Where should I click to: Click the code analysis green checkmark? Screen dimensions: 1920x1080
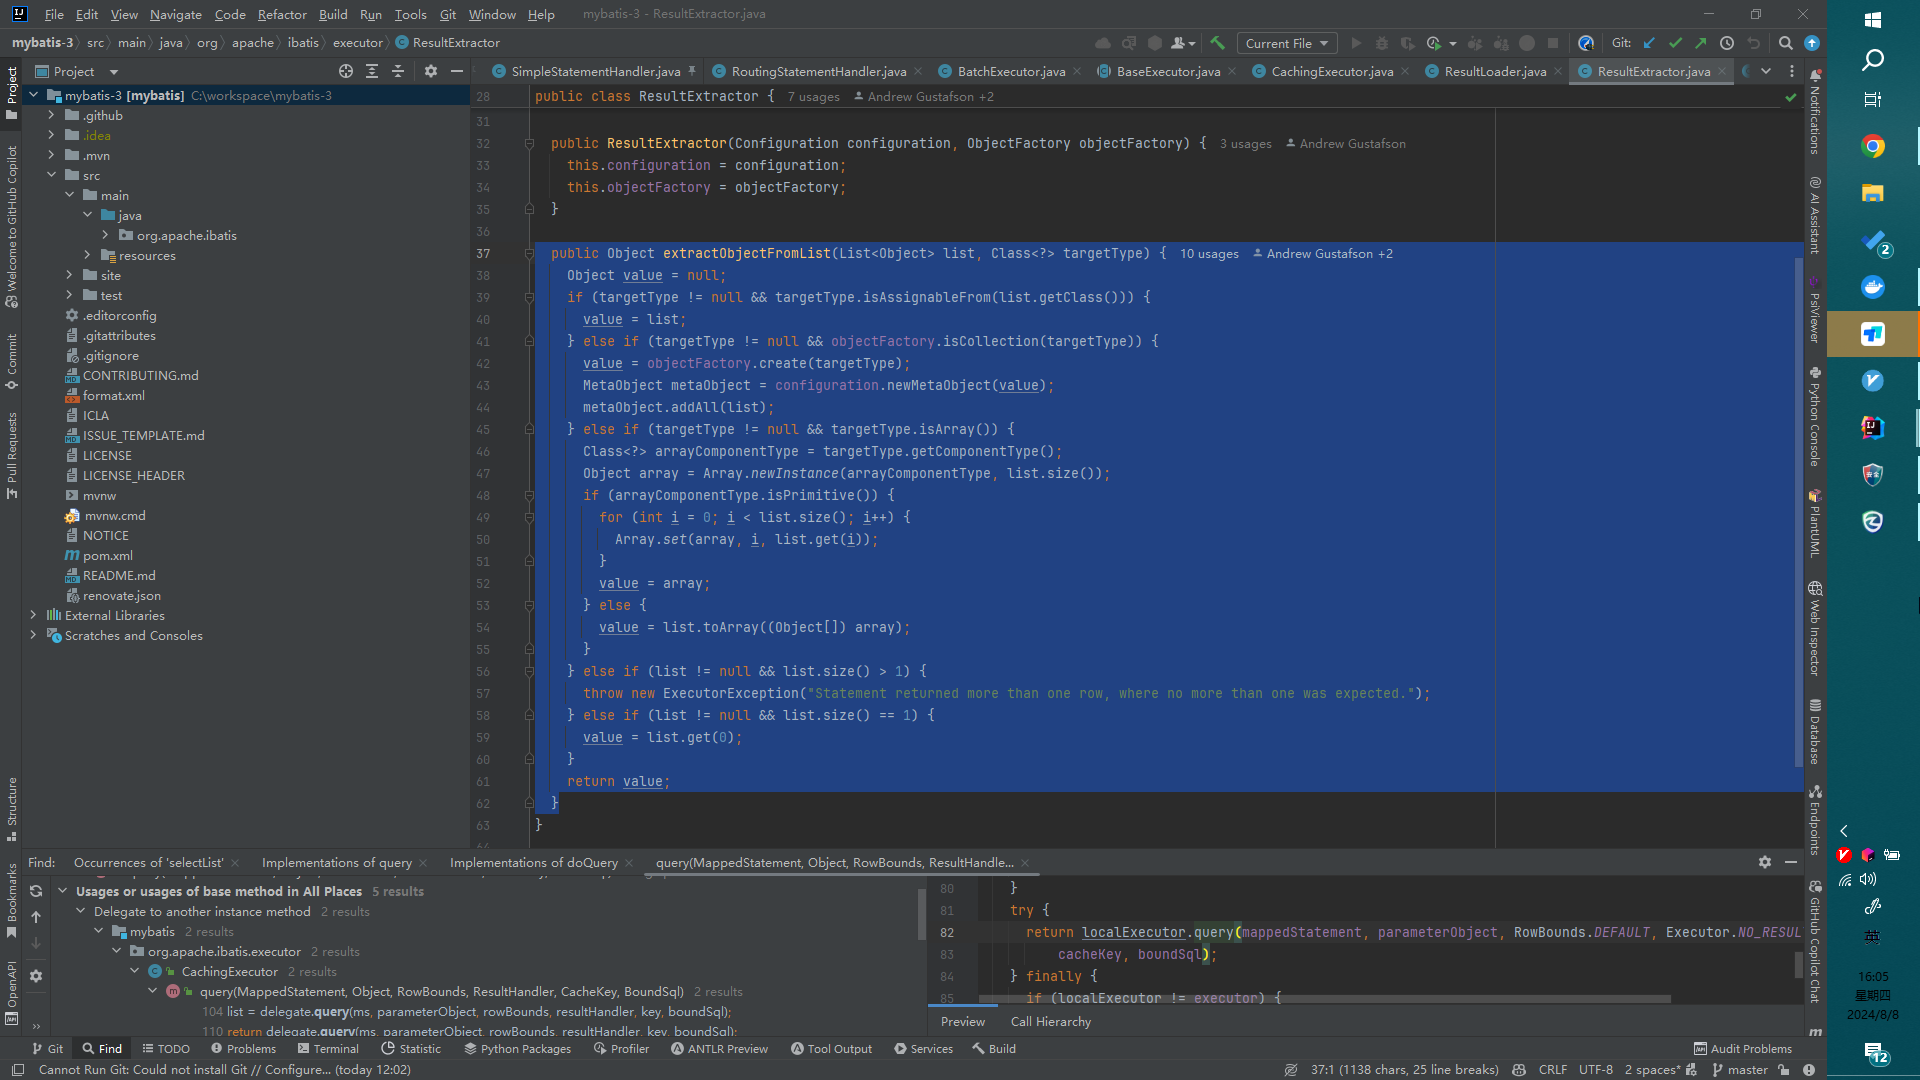click(x=1791, y=97)
